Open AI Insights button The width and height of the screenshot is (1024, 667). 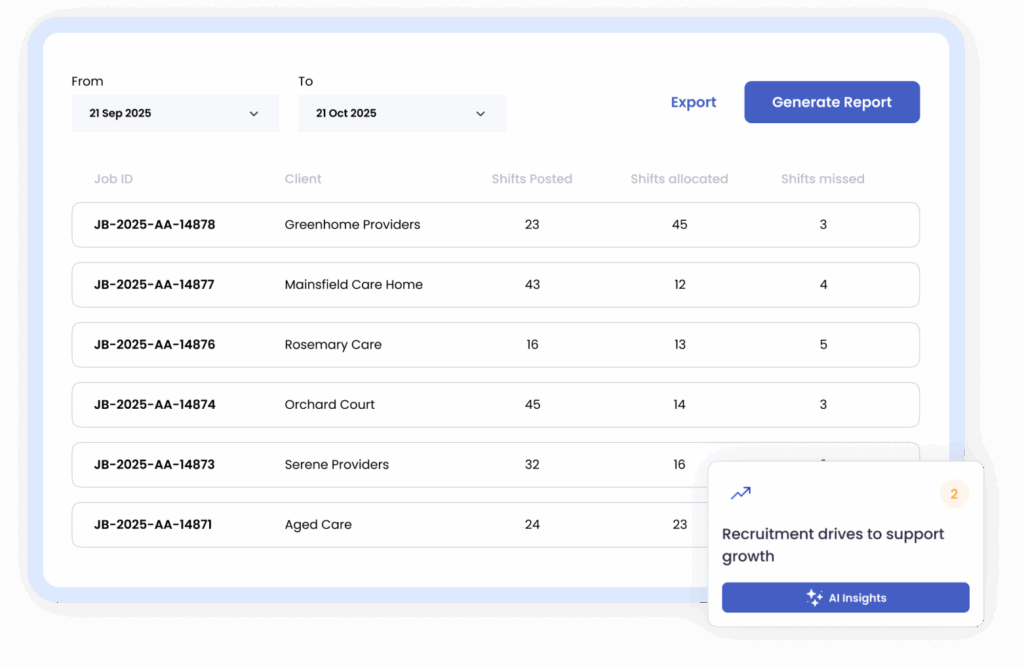[x=845, y=598]
